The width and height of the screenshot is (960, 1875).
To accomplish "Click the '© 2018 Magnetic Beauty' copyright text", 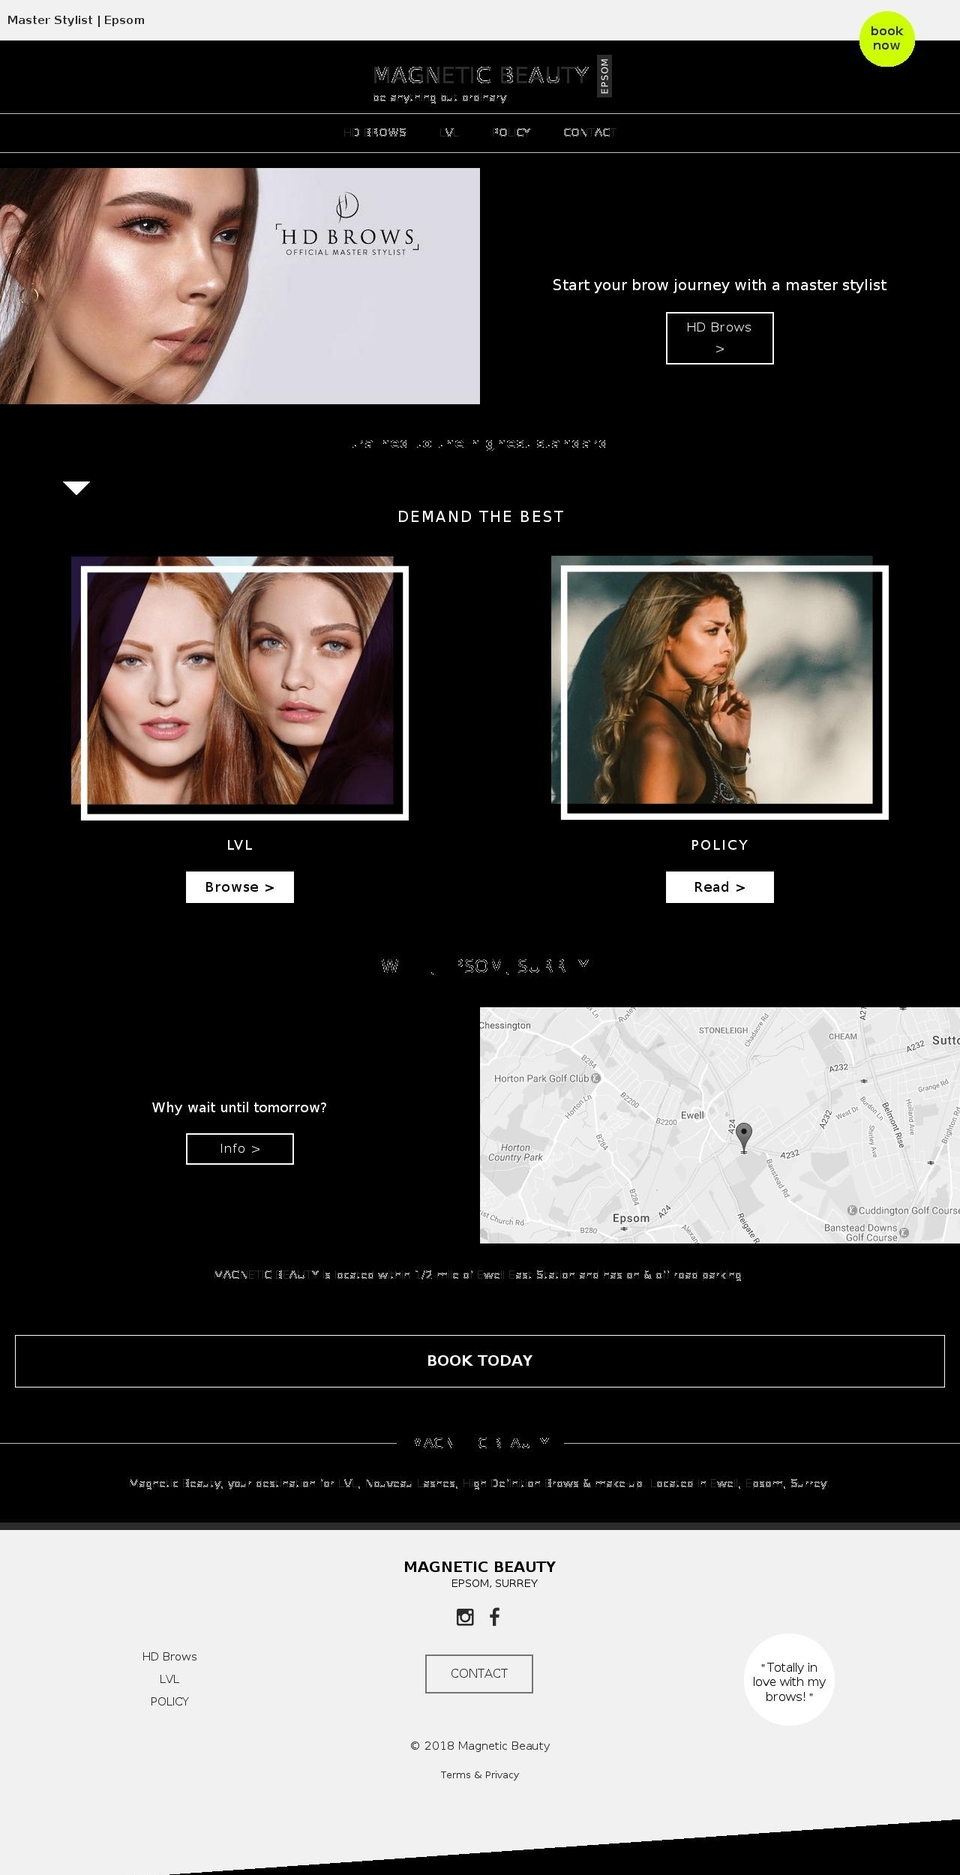I will tap(480, 1746).
